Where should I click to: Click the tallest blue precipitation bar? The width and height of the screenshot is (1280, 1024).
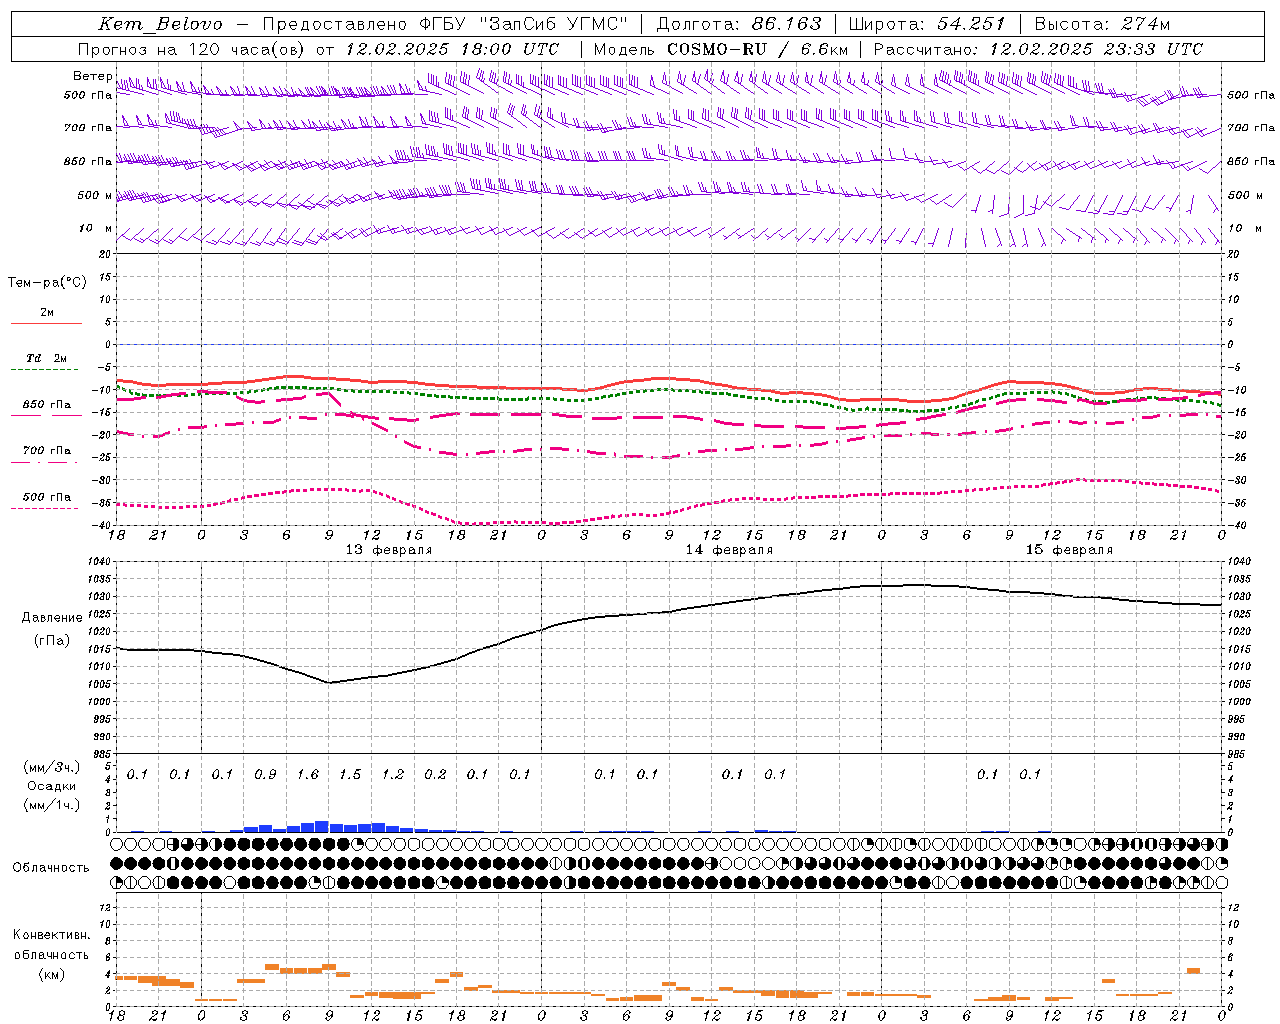click(322, 826)
